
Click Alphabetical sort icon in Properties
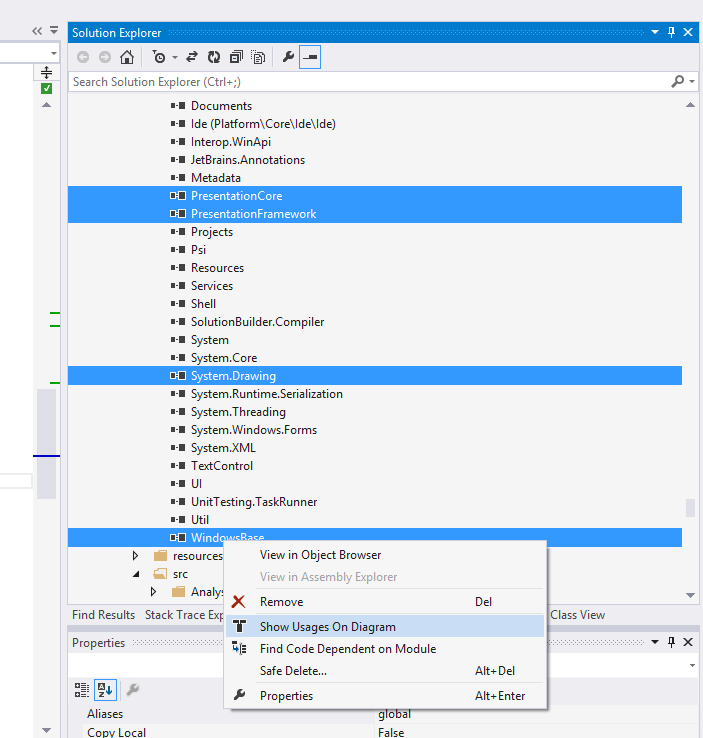pyautogui.click(x=105, y=690)
